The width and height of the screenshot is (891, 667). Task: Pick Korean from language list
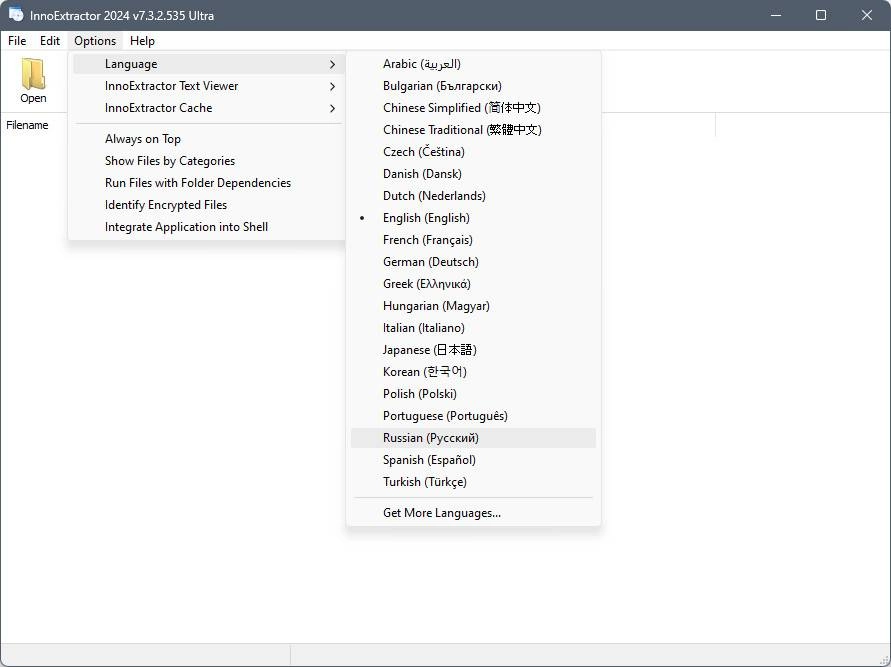pyautogui.click(x=473, y=372)
